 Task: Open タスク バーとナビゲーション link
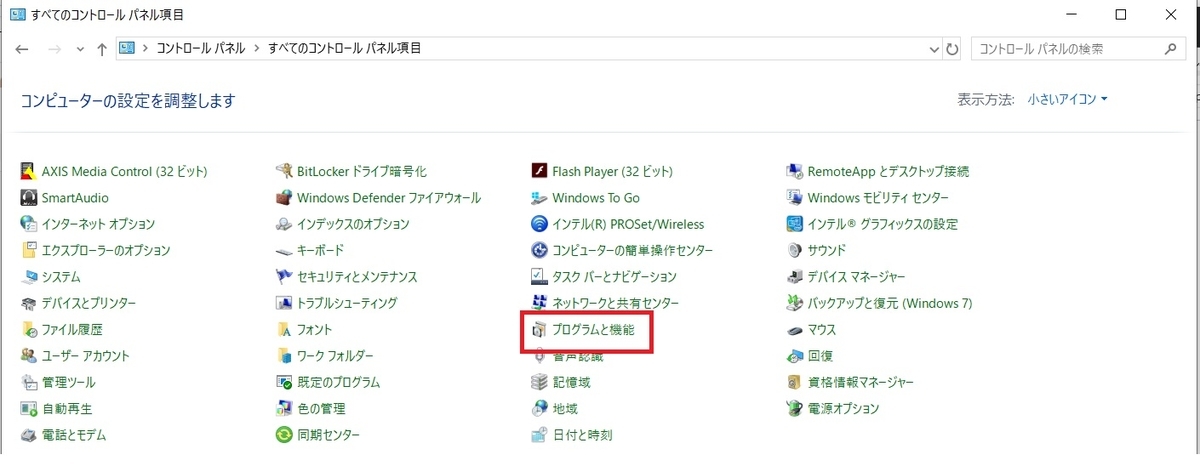pyautogui.click(x=614, y=277)
